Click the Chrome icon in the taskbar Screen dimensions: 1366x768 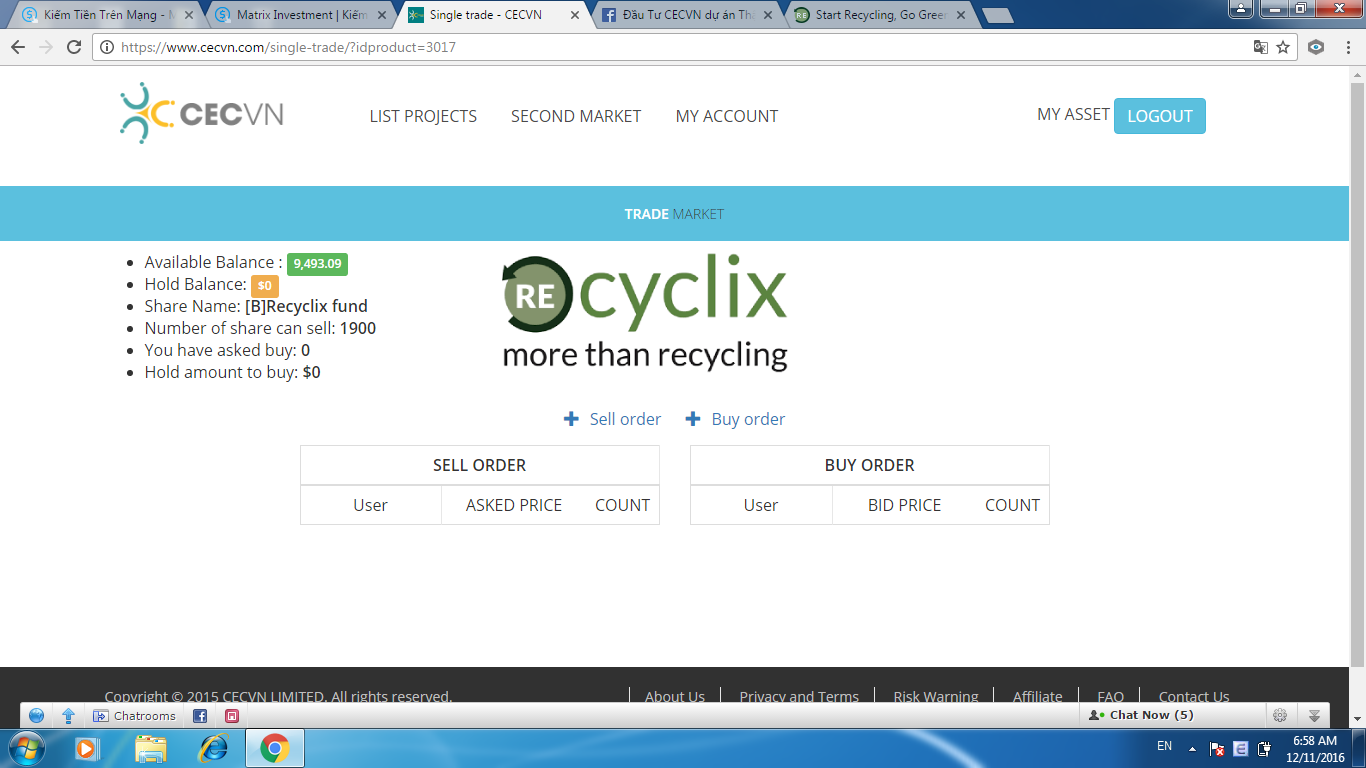[x=275, y=748]
